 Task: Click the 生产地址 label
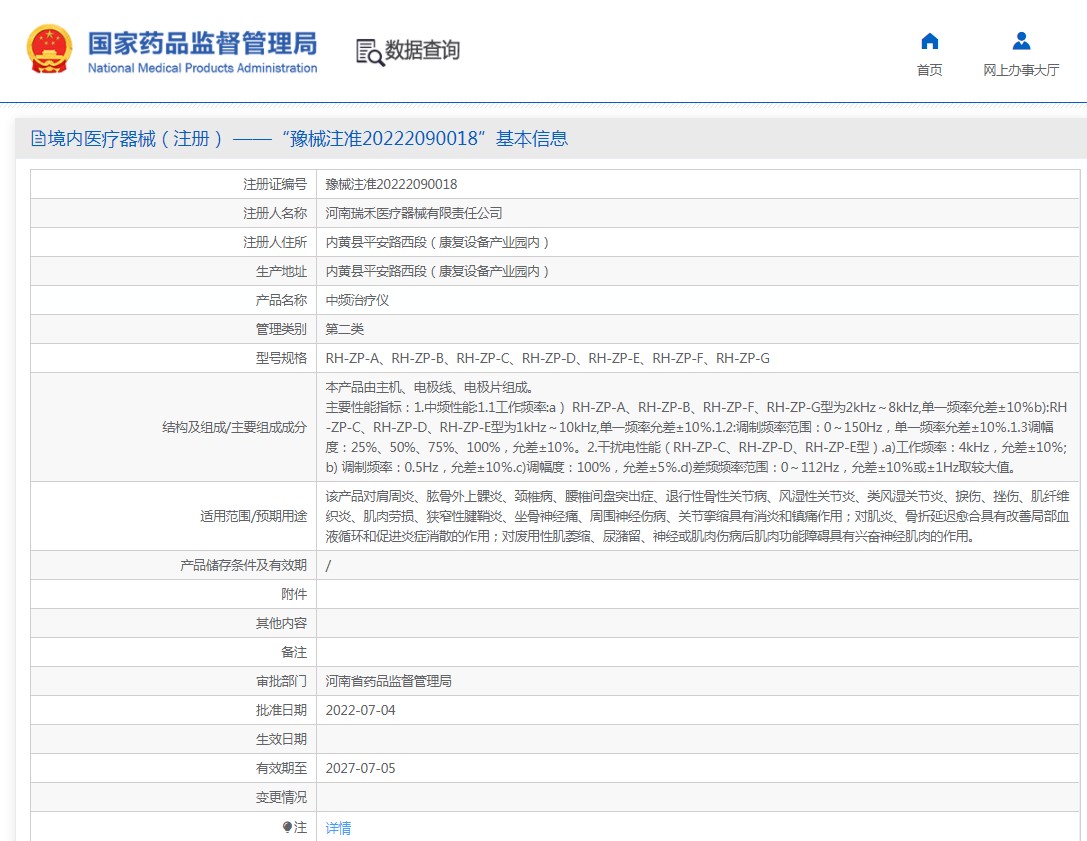tap(281, 271)
